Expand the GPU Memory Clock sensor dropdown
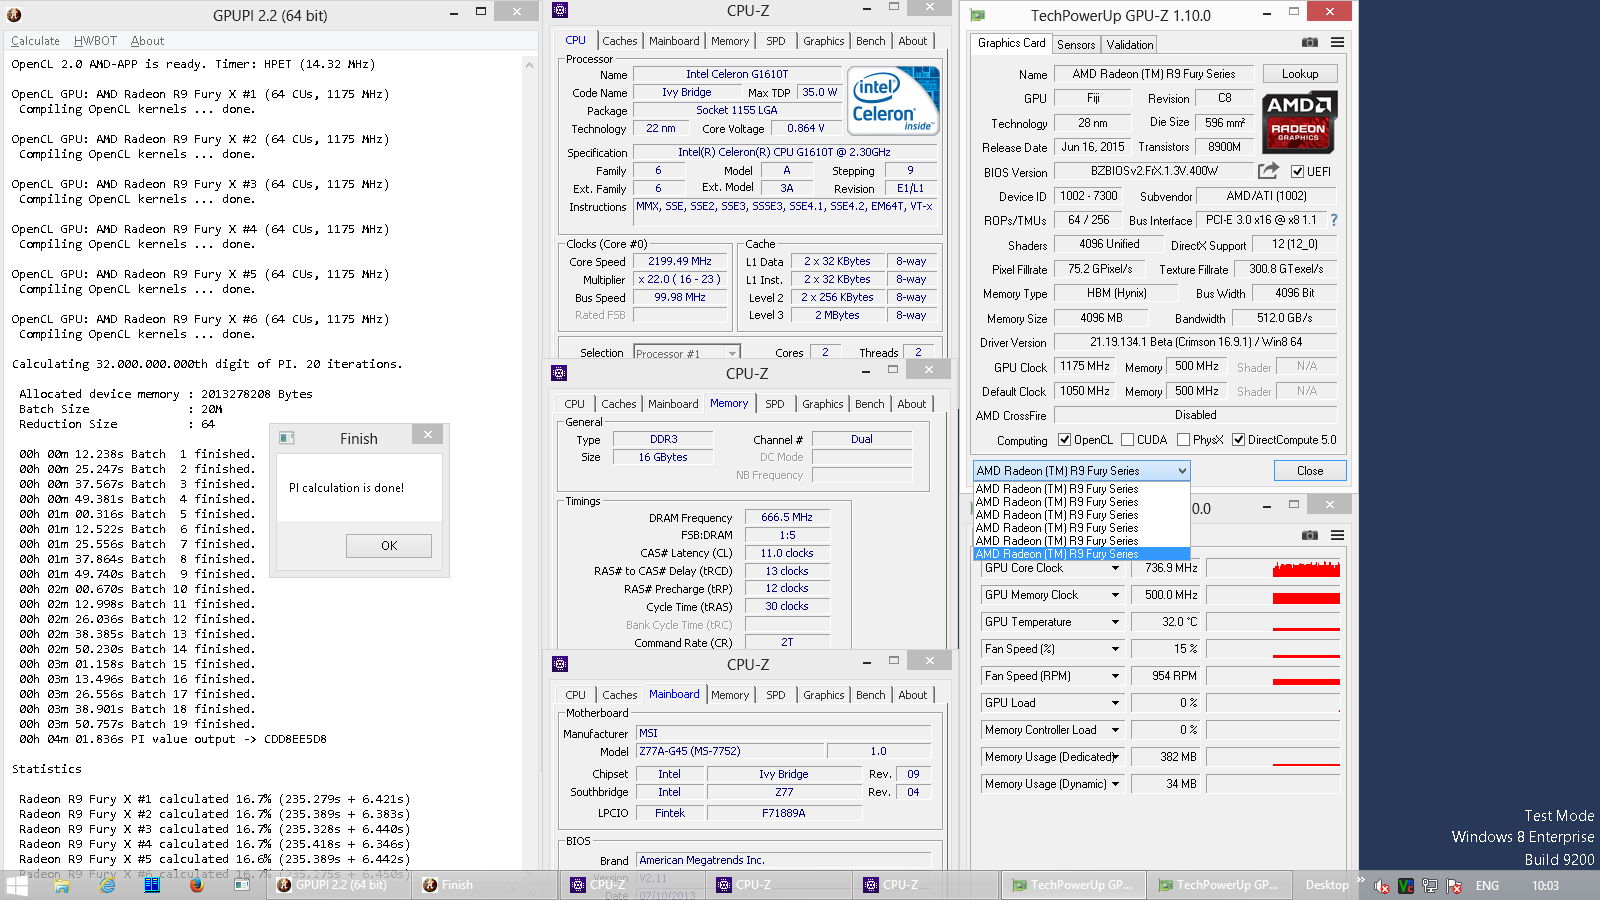Screen dimensions: 1600x900 click(1115, 595)
